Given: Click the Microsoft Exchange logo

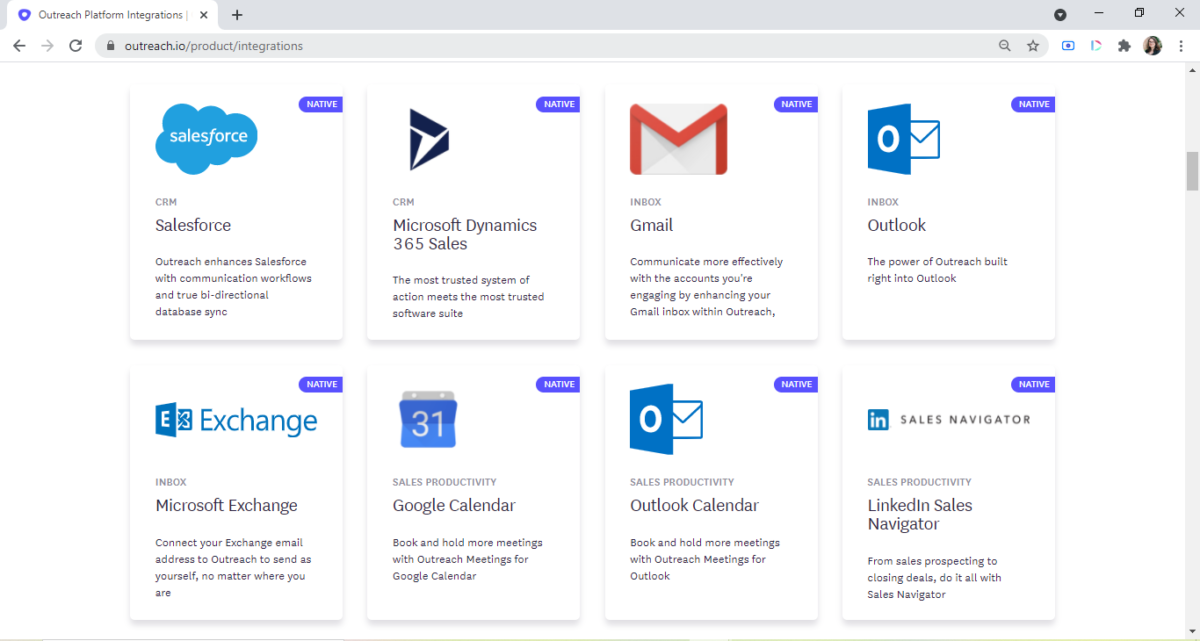Looking at the screenshot, I should point(236,419).
